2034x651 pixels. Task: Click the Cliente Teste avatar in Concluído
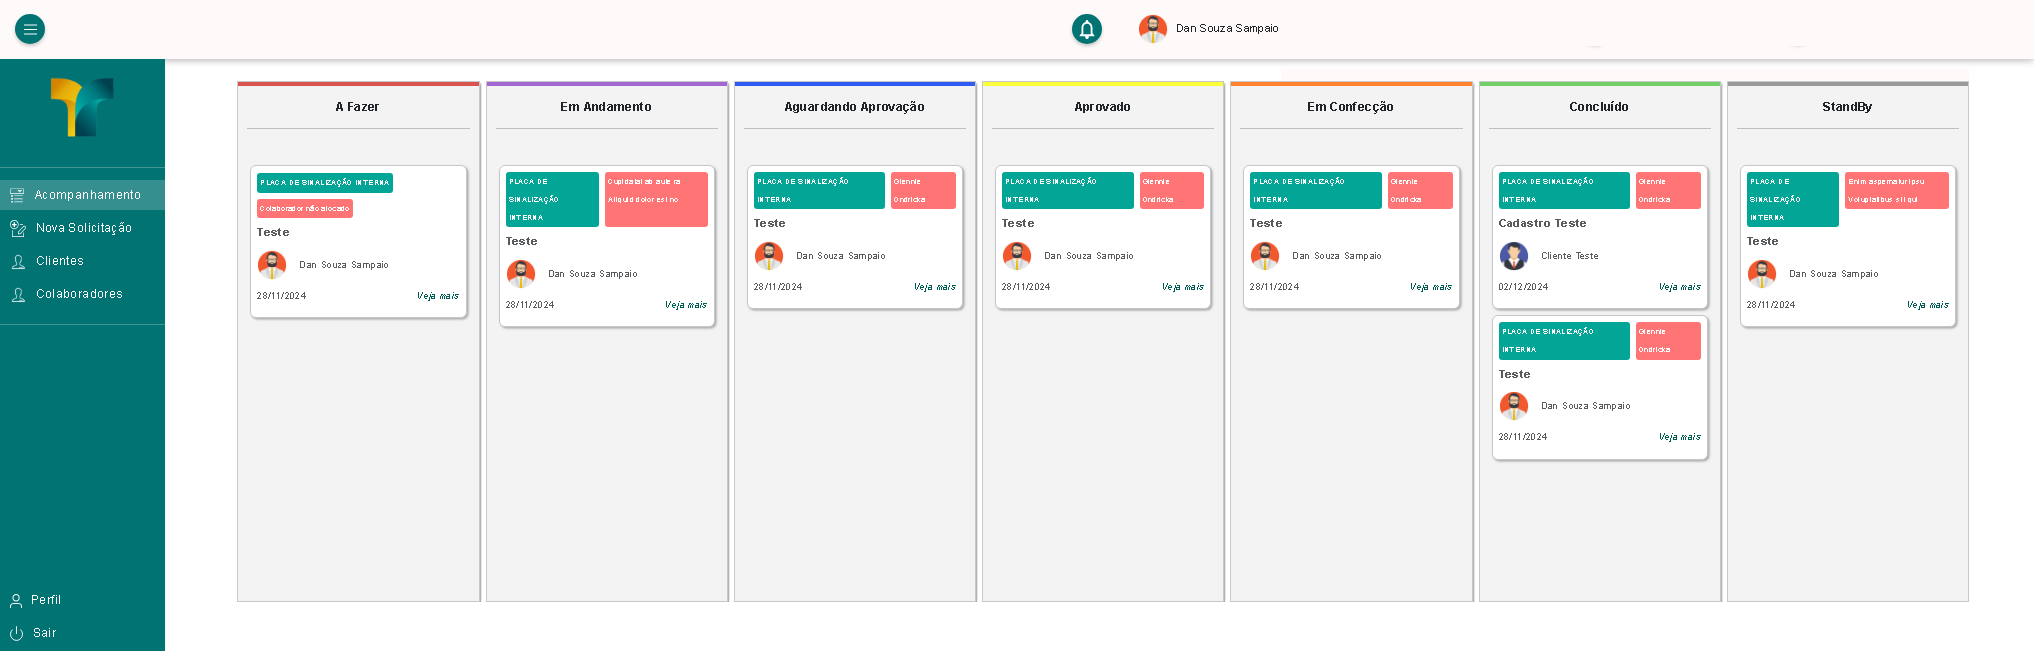tap(1514, 256)
